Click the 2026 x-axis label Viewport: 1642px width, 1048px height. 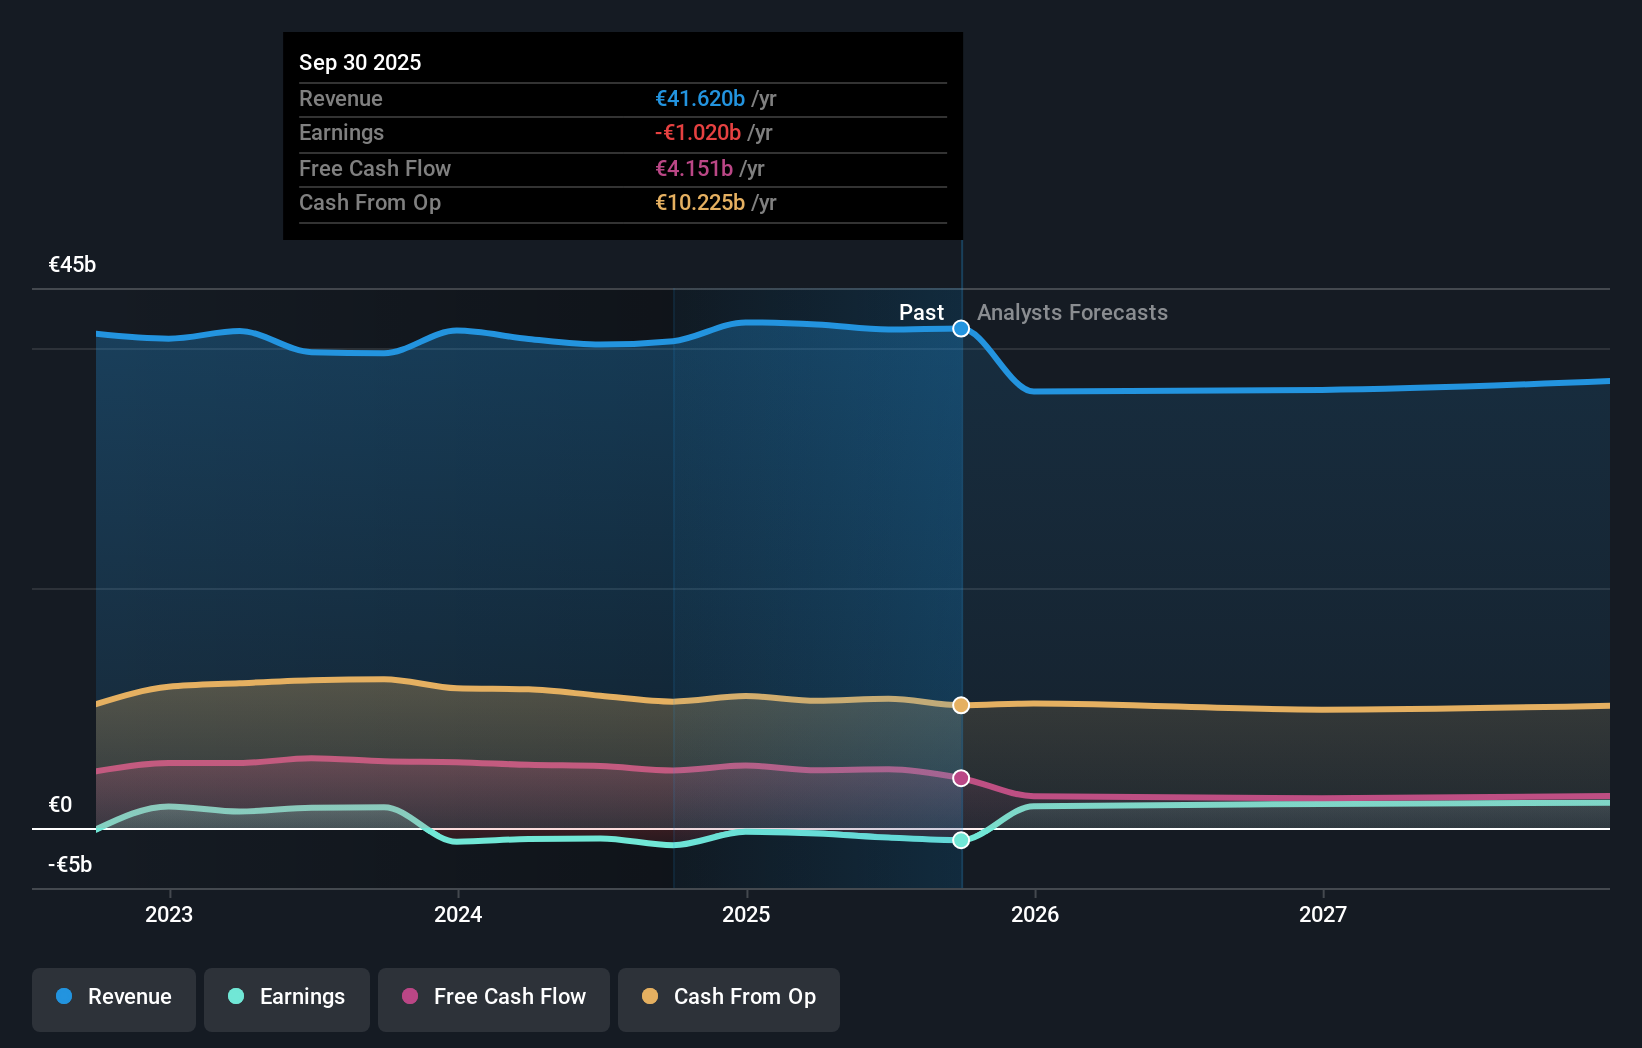click(1035, 914)
